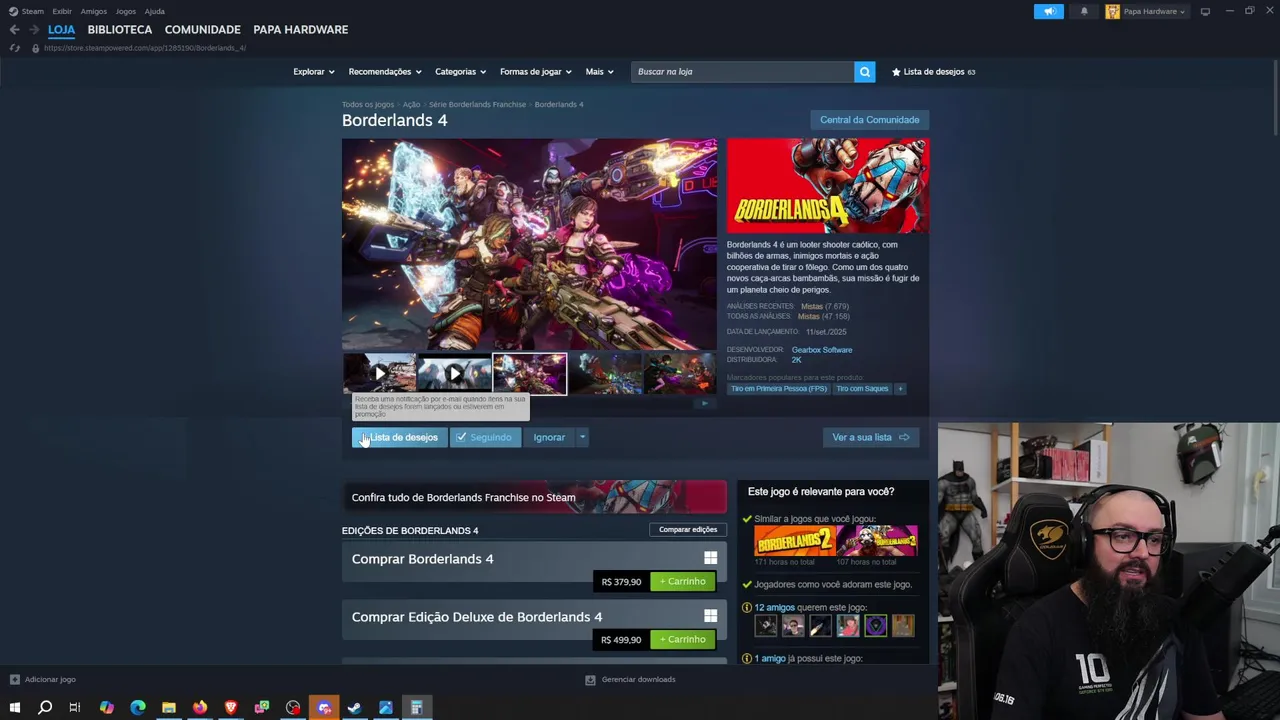
Task: Click the Gerenciar downloads icon
Action: click(590, 679)
